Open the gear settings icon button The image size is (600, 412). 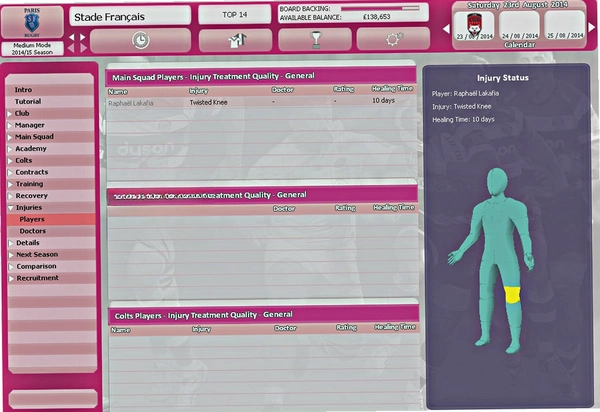click(x=393, y=39)
